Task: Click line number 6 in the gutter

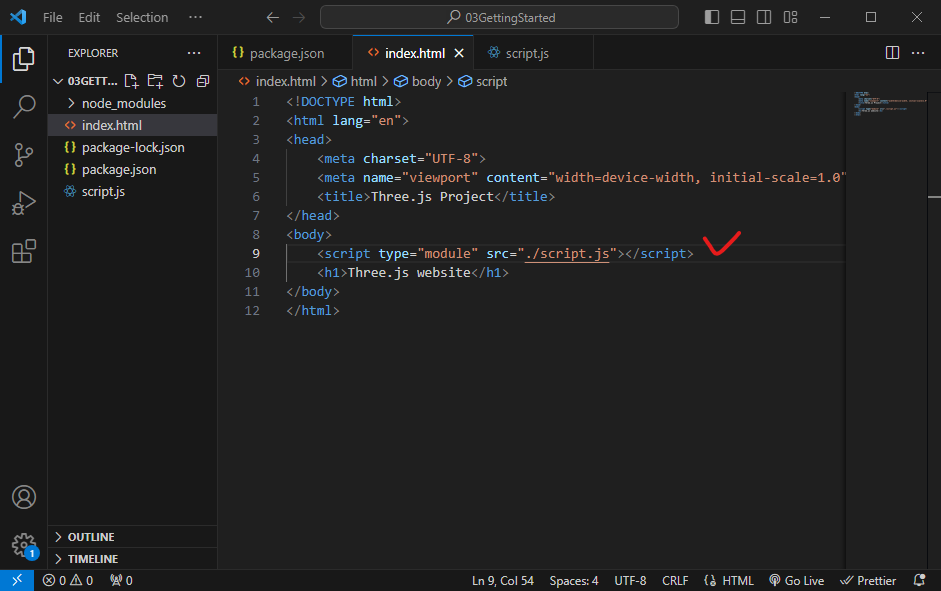Action: [256, 197]
